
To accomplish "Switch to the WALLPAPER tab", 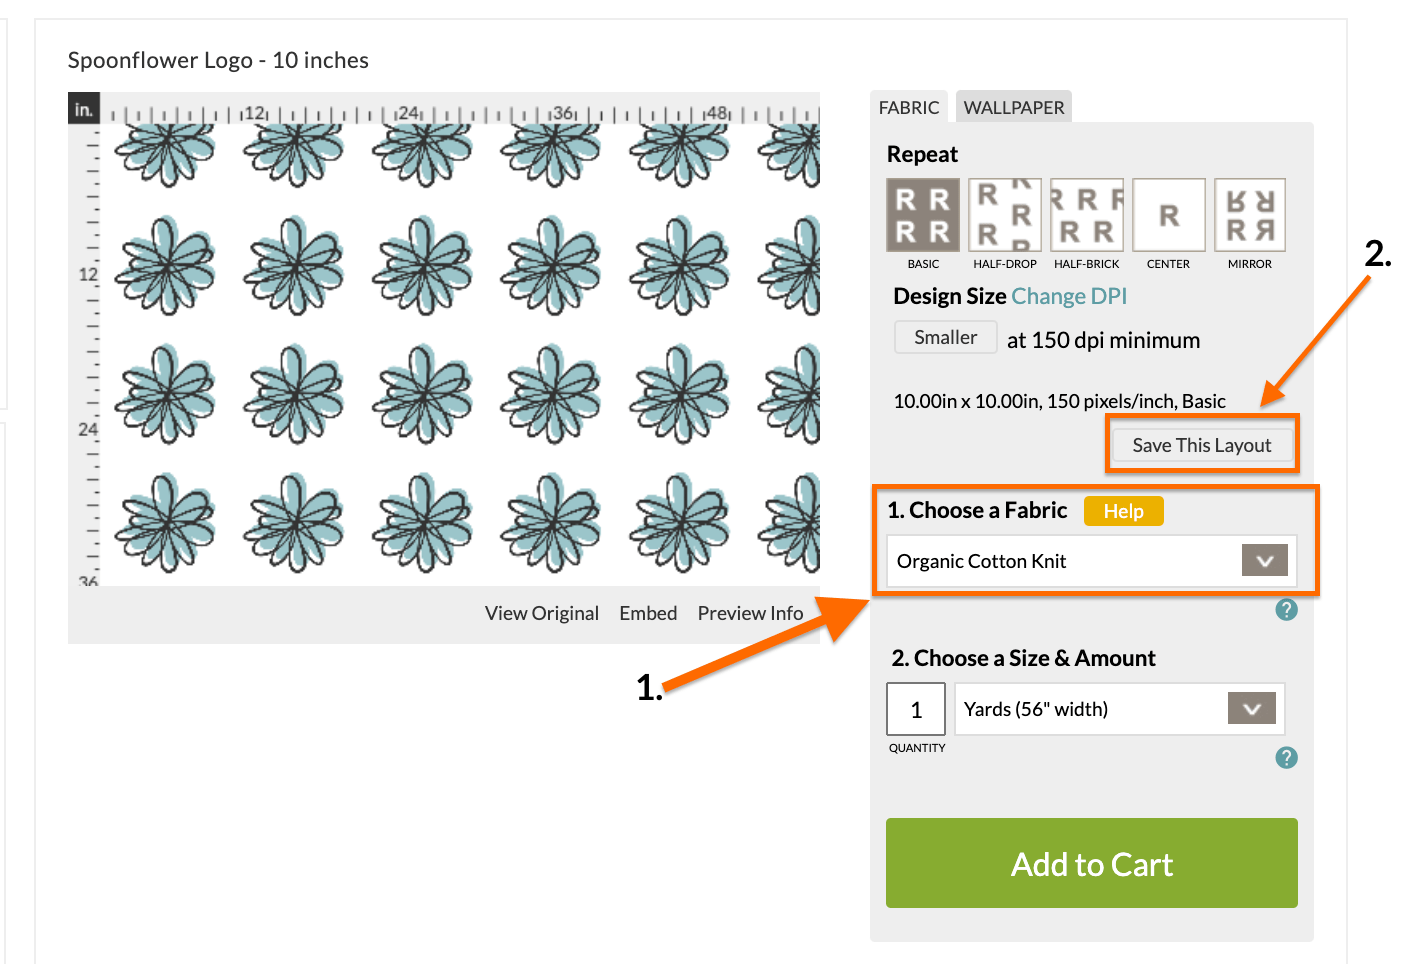I will coord(1013,106).
